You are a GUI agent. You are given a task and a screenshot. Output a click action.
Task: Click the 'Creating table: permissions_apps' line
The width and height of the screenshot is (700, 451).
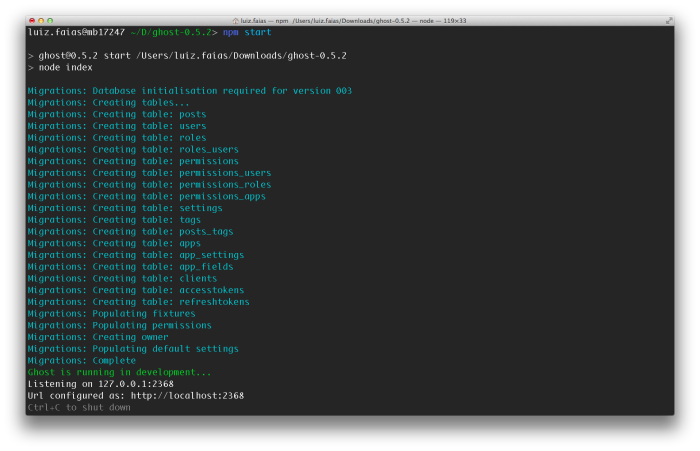[146, 196]
